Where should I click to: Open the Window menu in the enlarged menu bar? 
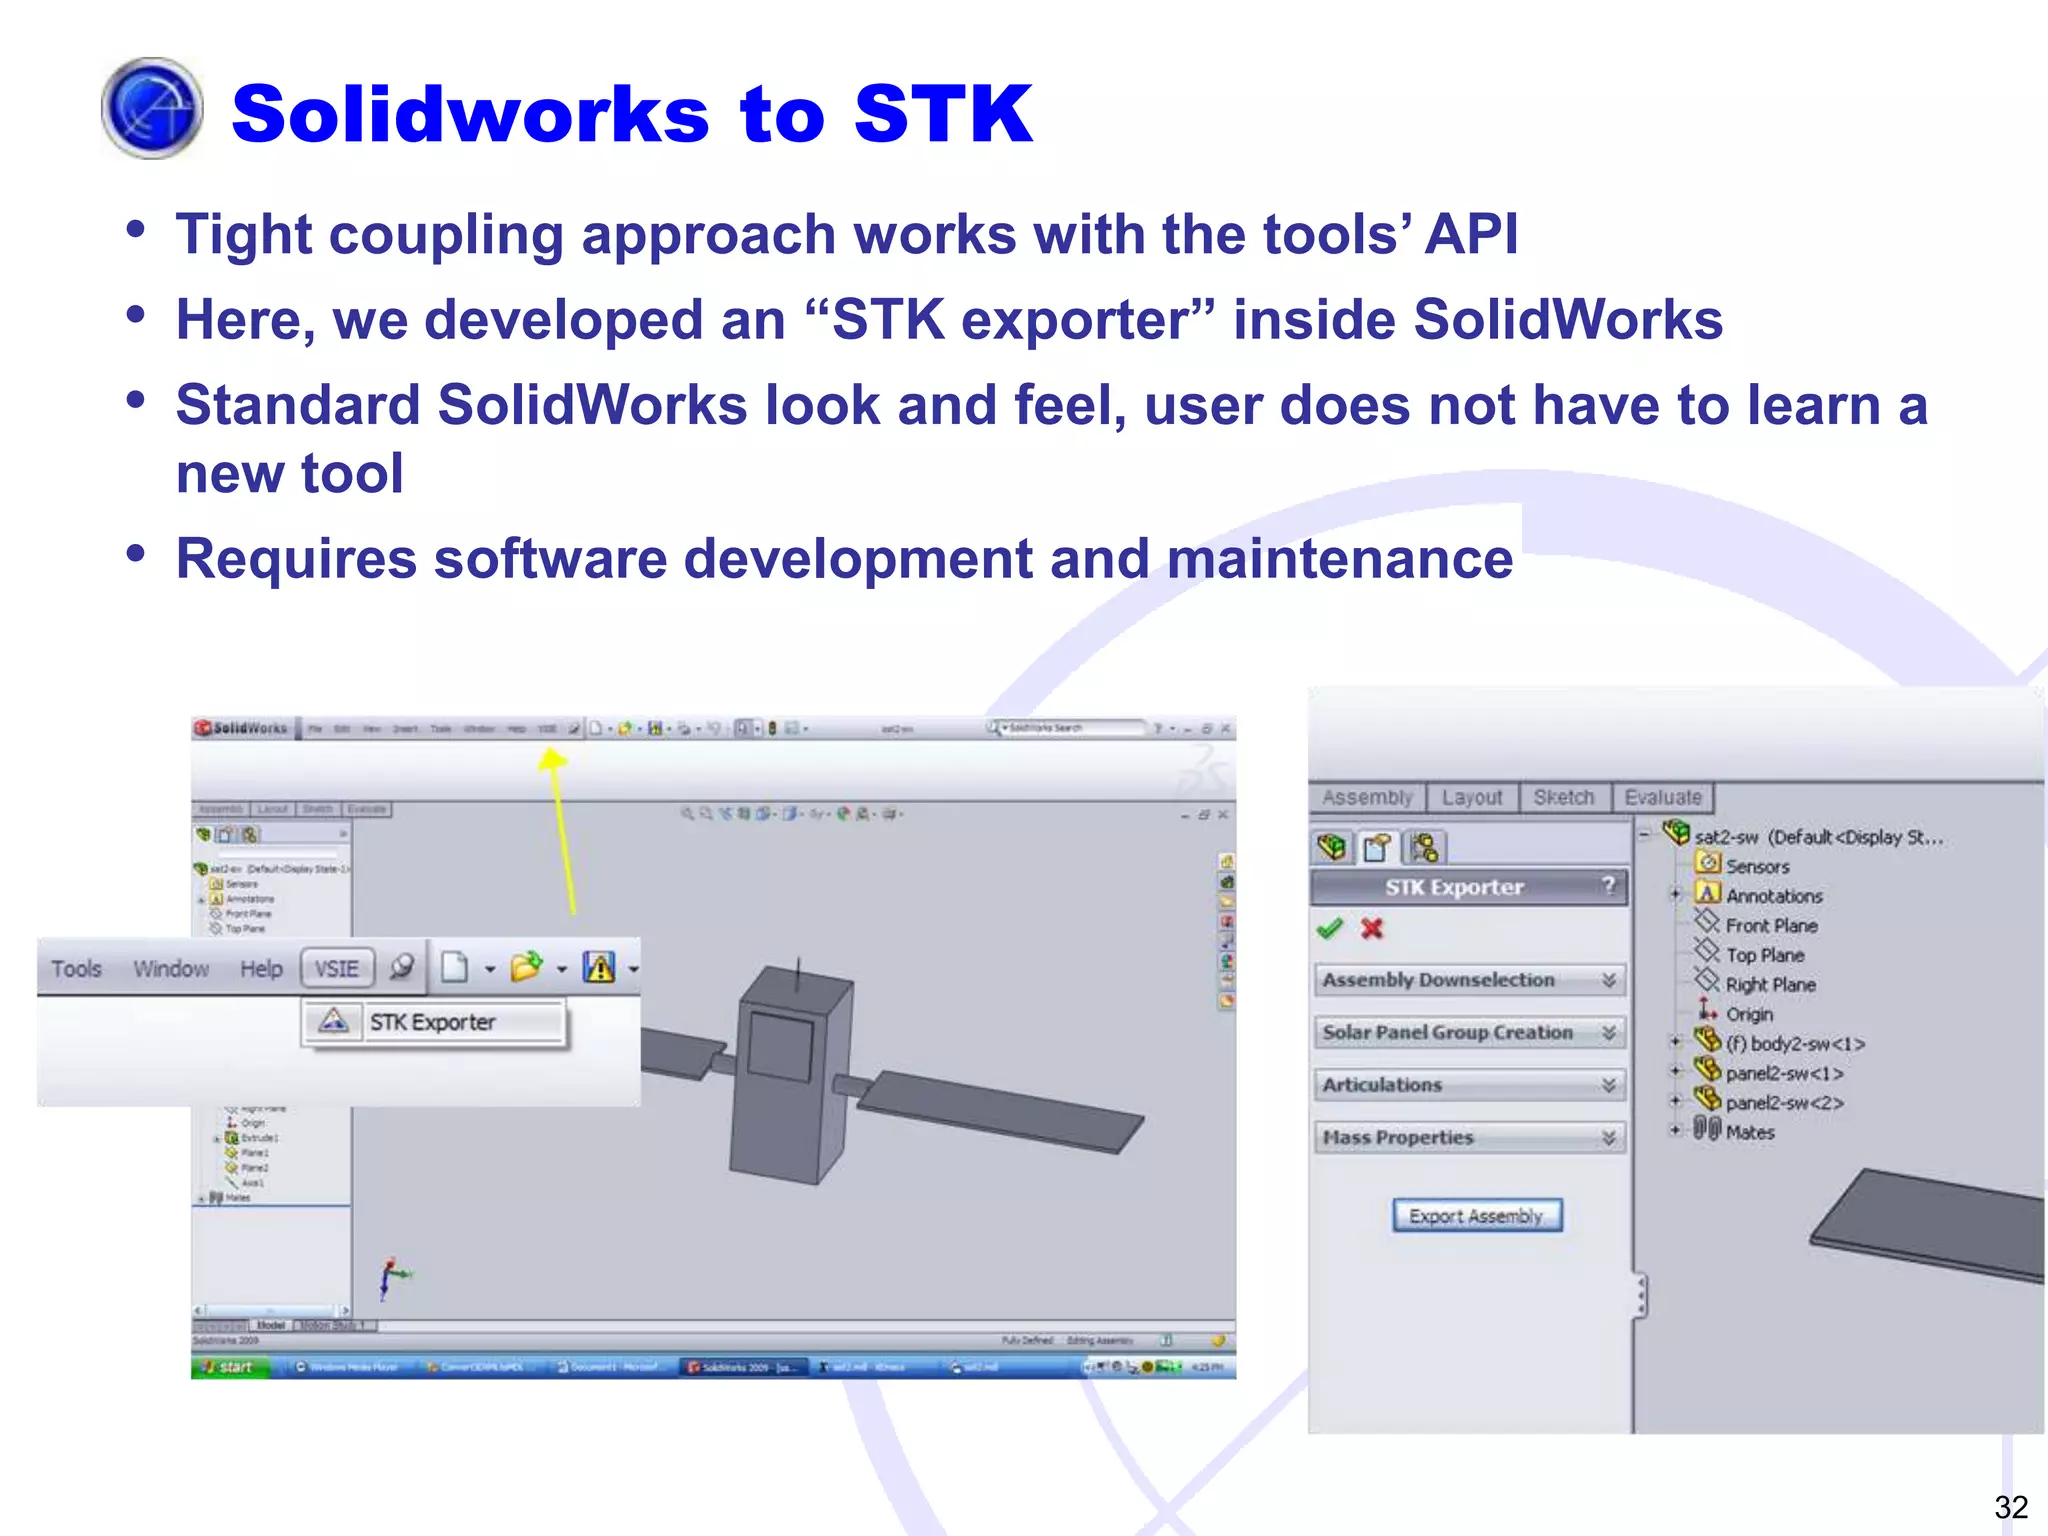171,968
